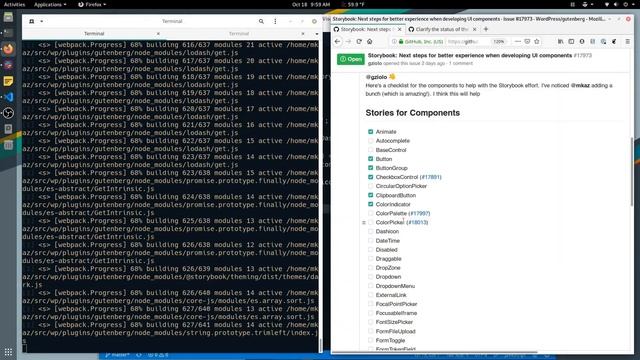640x360 pixels.
Task: Click the Firefox page vertical scrollbar
Action: pos(632,171)
